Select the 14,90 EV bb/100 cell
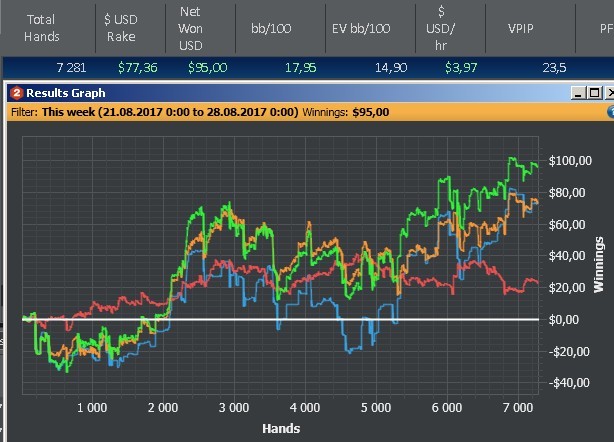Screen dimensions: 614x442 (391, 68)
